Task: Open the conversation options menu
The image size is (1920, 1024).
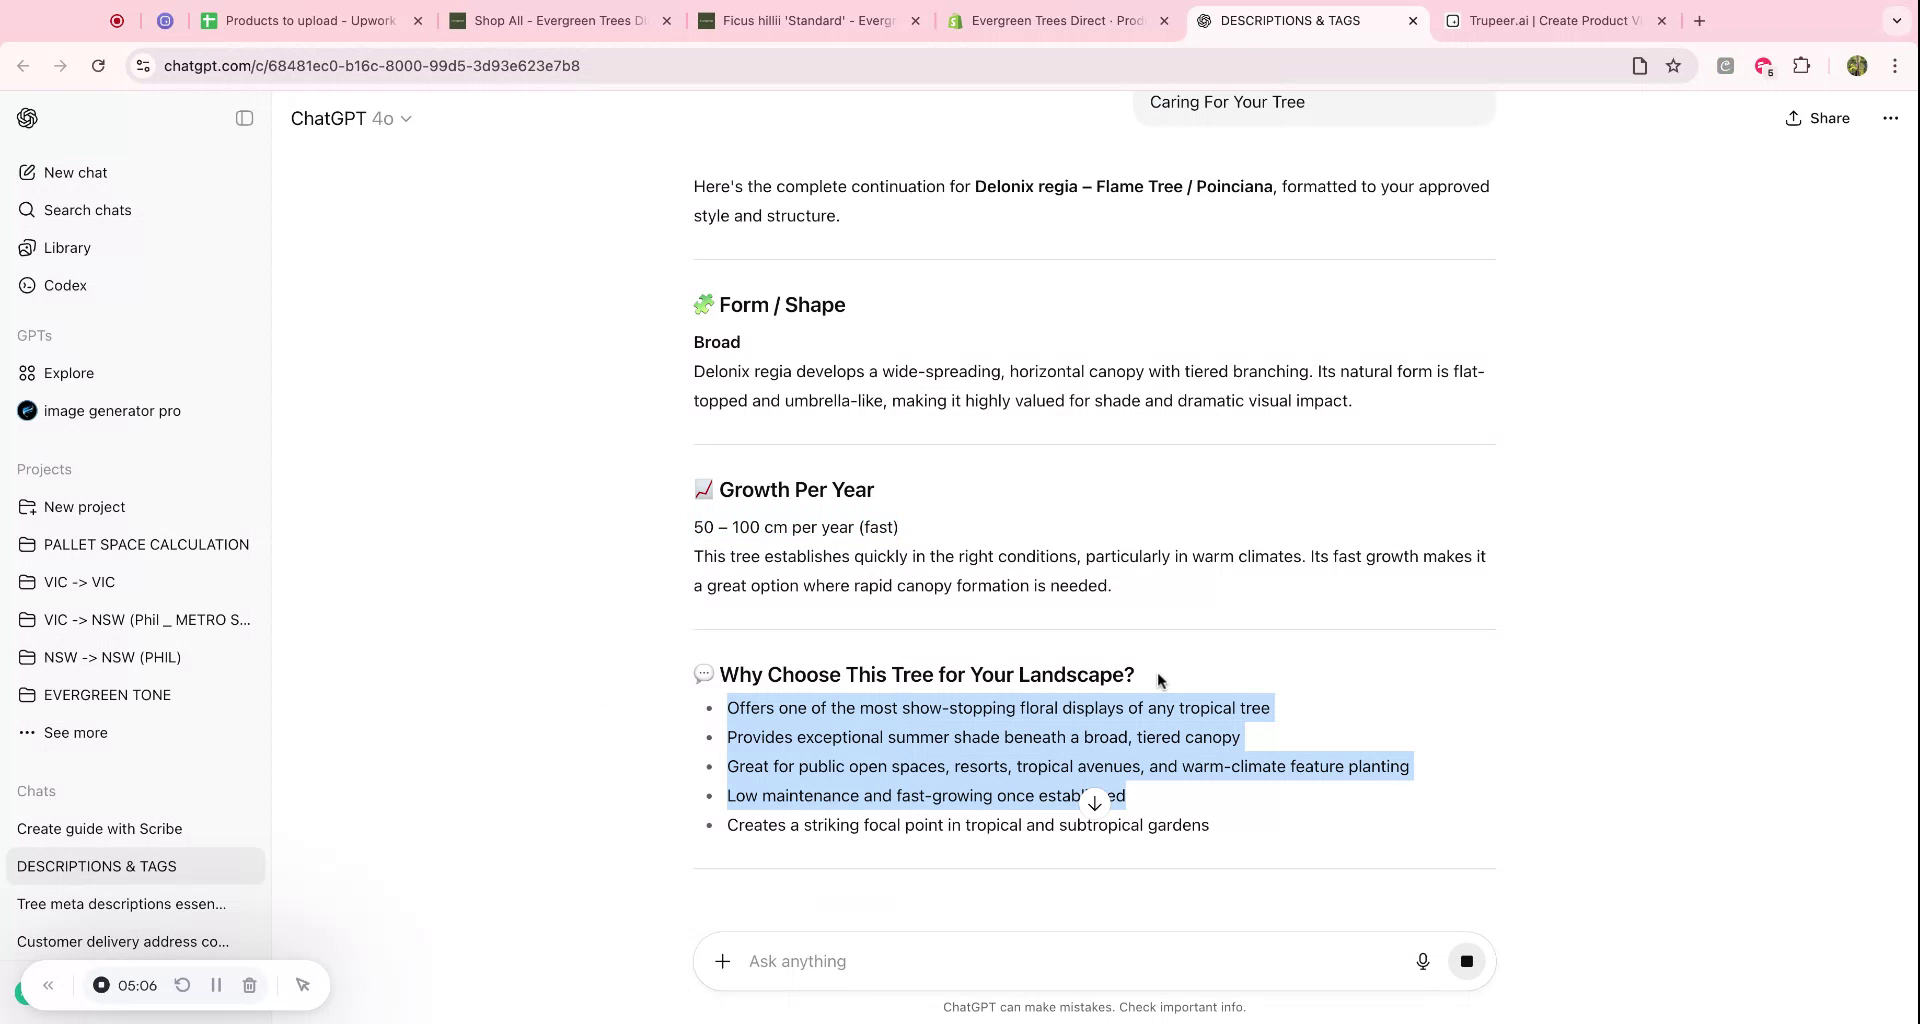Action: pos(1890,118)
